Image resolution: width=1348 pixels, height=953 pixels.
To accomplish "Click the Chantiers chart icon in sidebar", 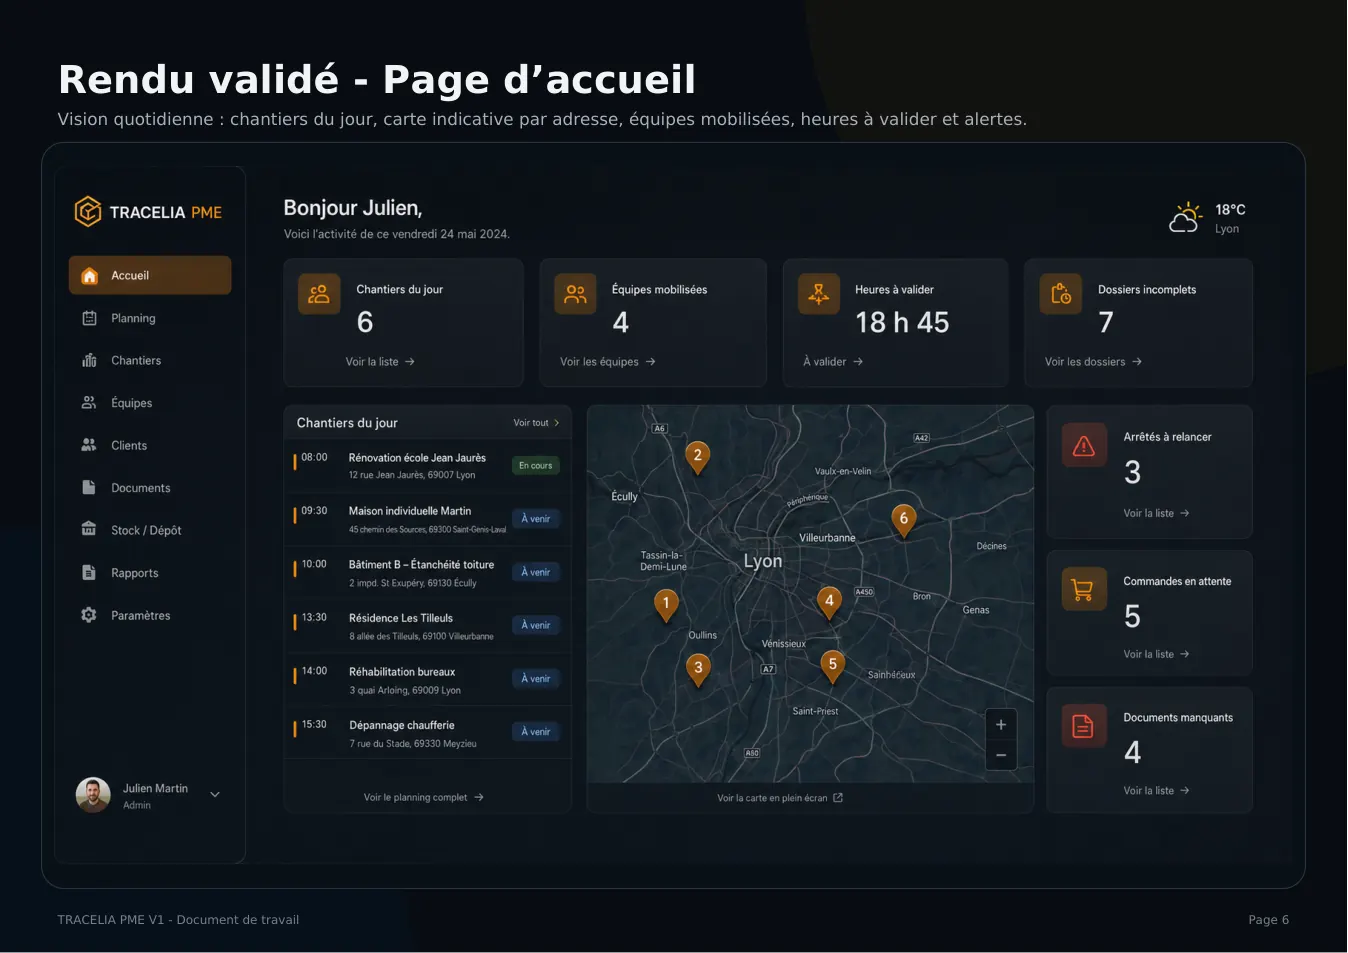I will click(89, 360).
